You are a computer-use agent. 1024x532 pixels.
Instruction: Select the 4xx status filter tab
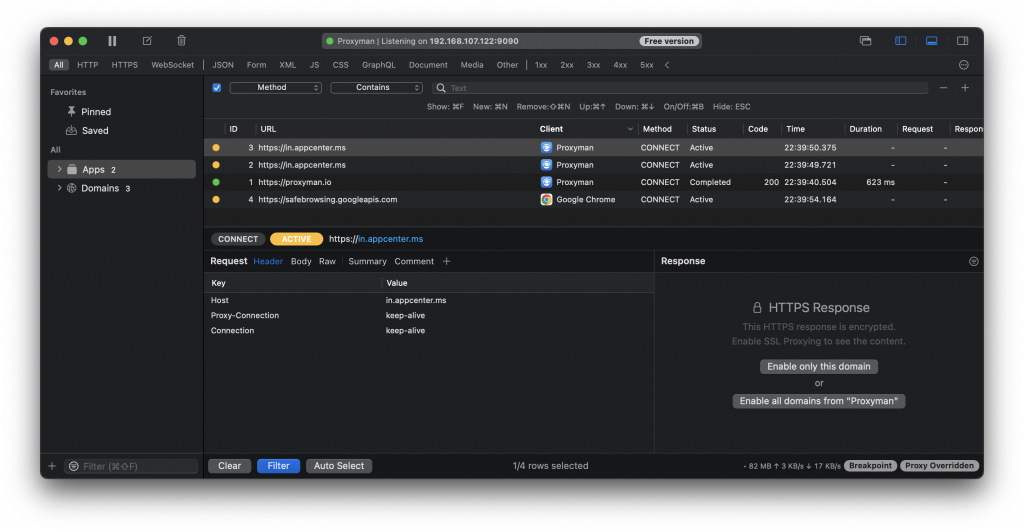pos(620,65)
